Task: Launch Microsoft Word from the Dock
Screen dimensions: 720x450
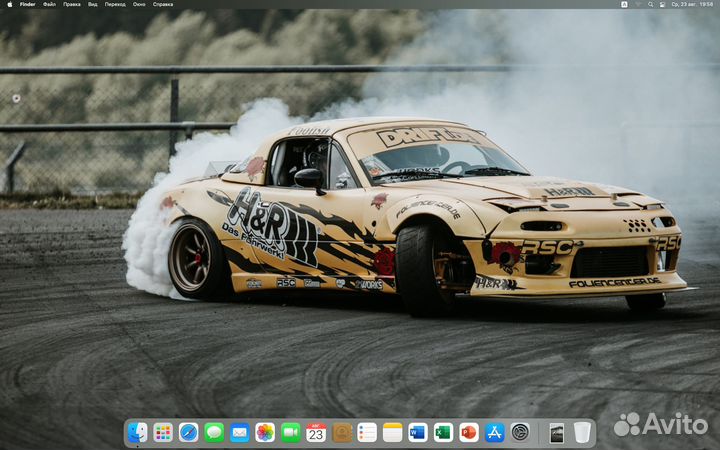Action: click(418, 433)
